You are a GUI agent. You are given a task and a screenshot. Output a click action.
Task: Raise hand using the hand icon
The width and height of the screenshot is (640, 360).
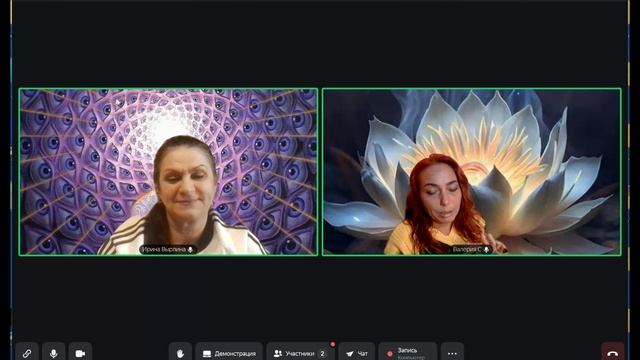[180, 352]
